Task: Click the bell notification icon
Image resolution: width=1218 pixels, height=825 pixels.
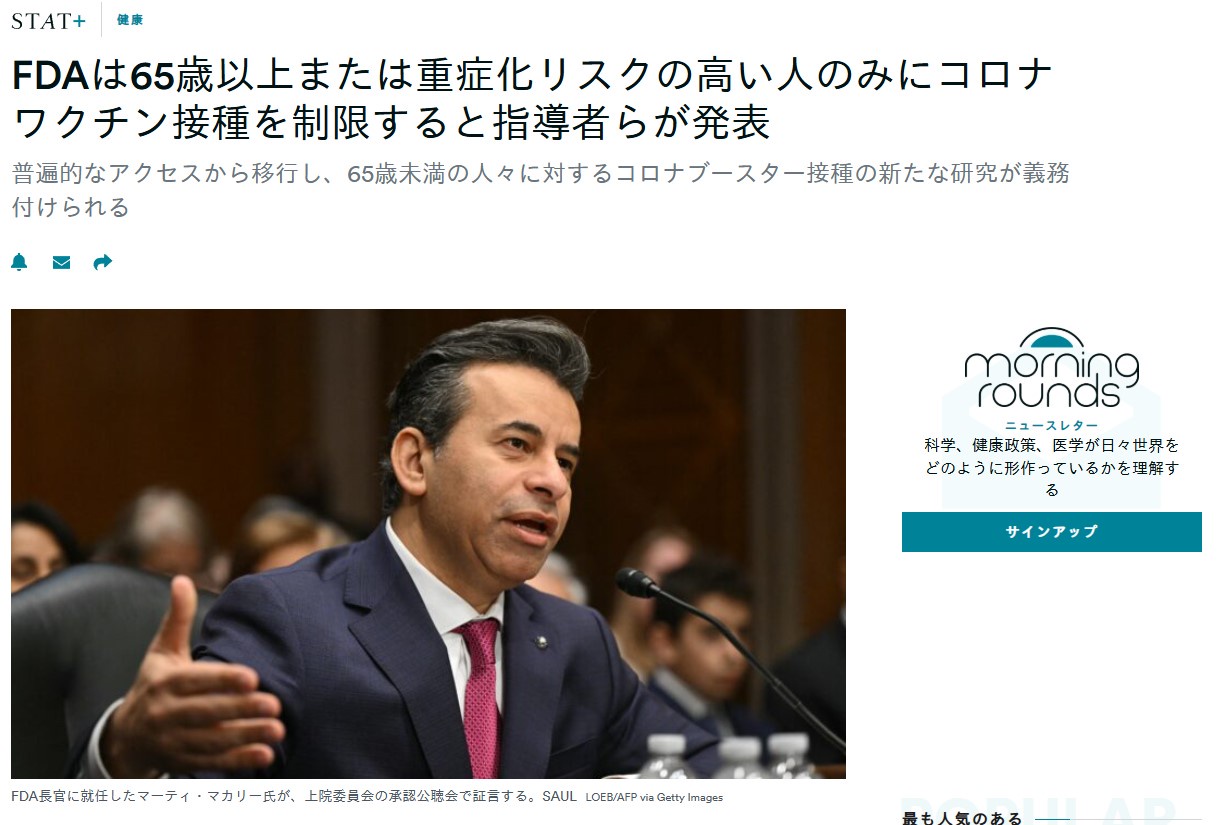Action: (x=19, y=262)
